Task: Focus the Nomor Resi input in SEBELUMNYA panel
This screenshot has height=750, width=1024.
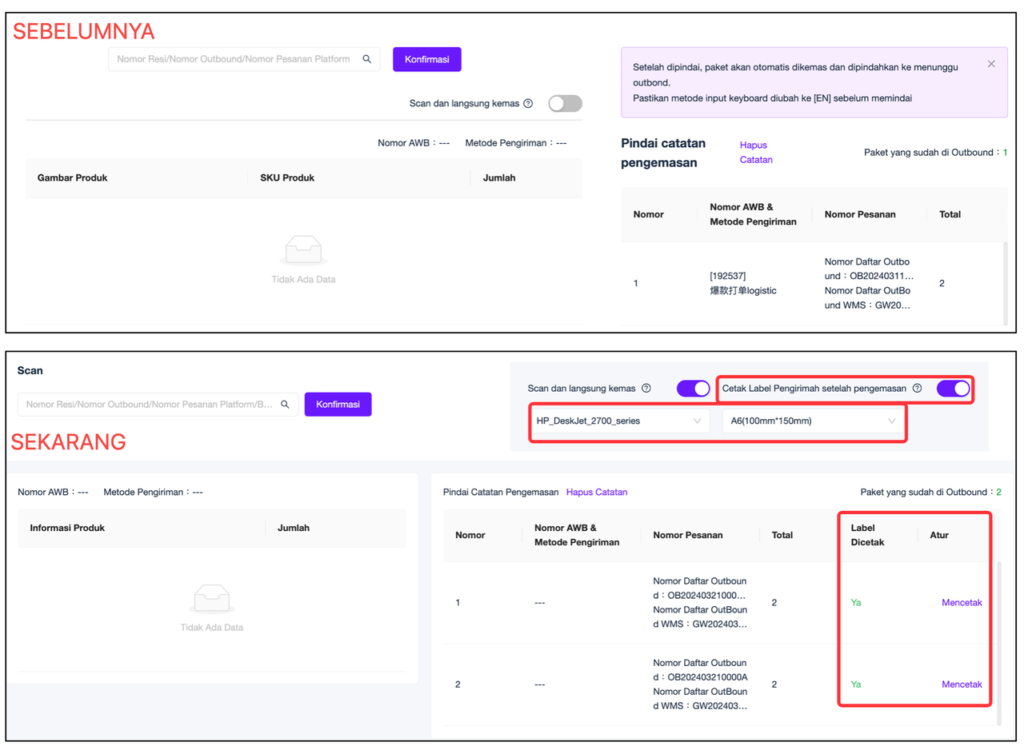Action: click(235, 59)
